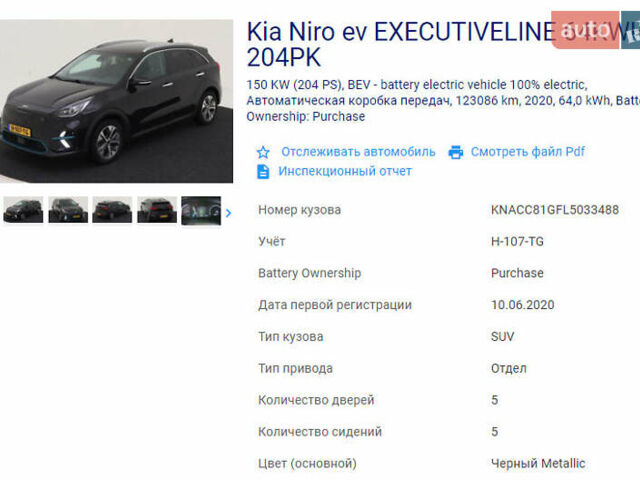
Task: Click the Черный Metallic color value
Action: click(538, 463)
